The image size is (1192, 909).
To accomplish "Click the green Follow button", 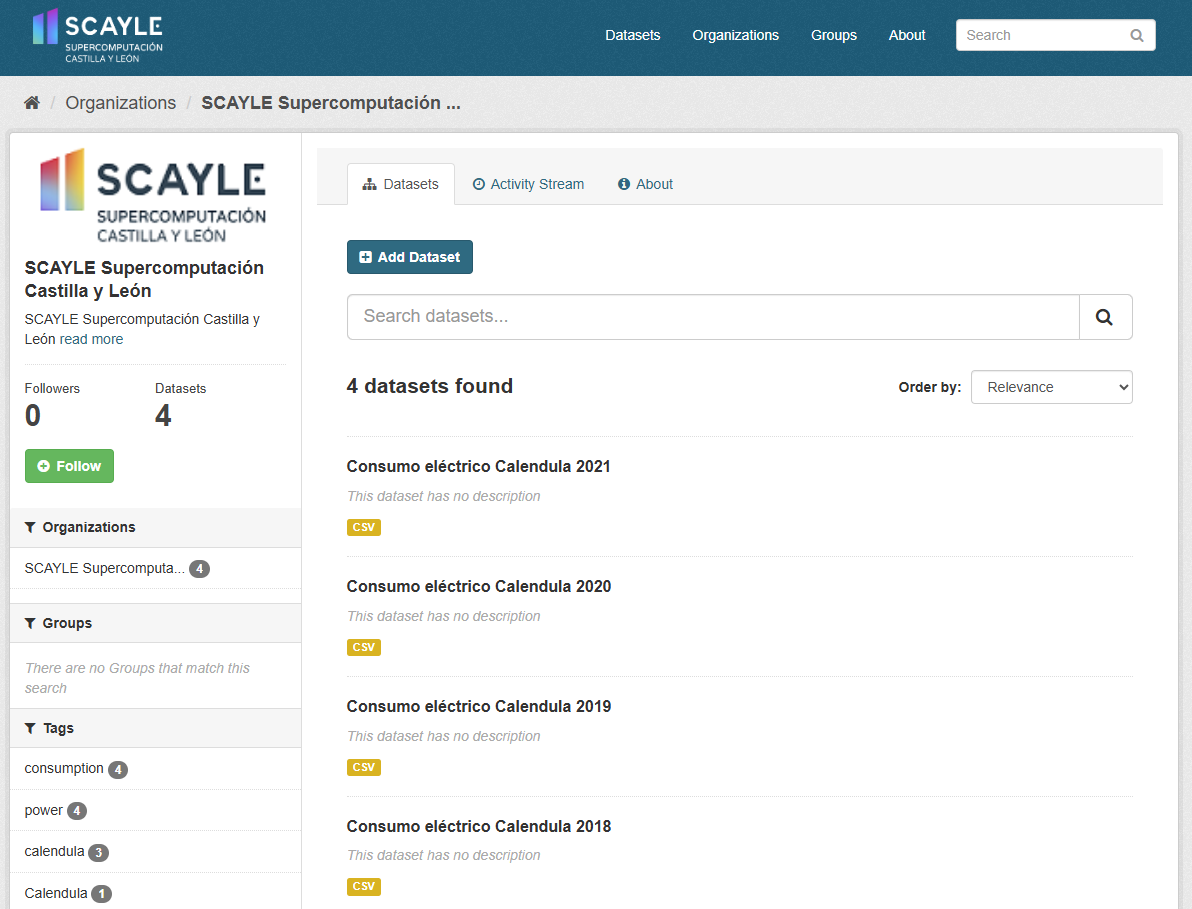I will (x=69, y=467).
